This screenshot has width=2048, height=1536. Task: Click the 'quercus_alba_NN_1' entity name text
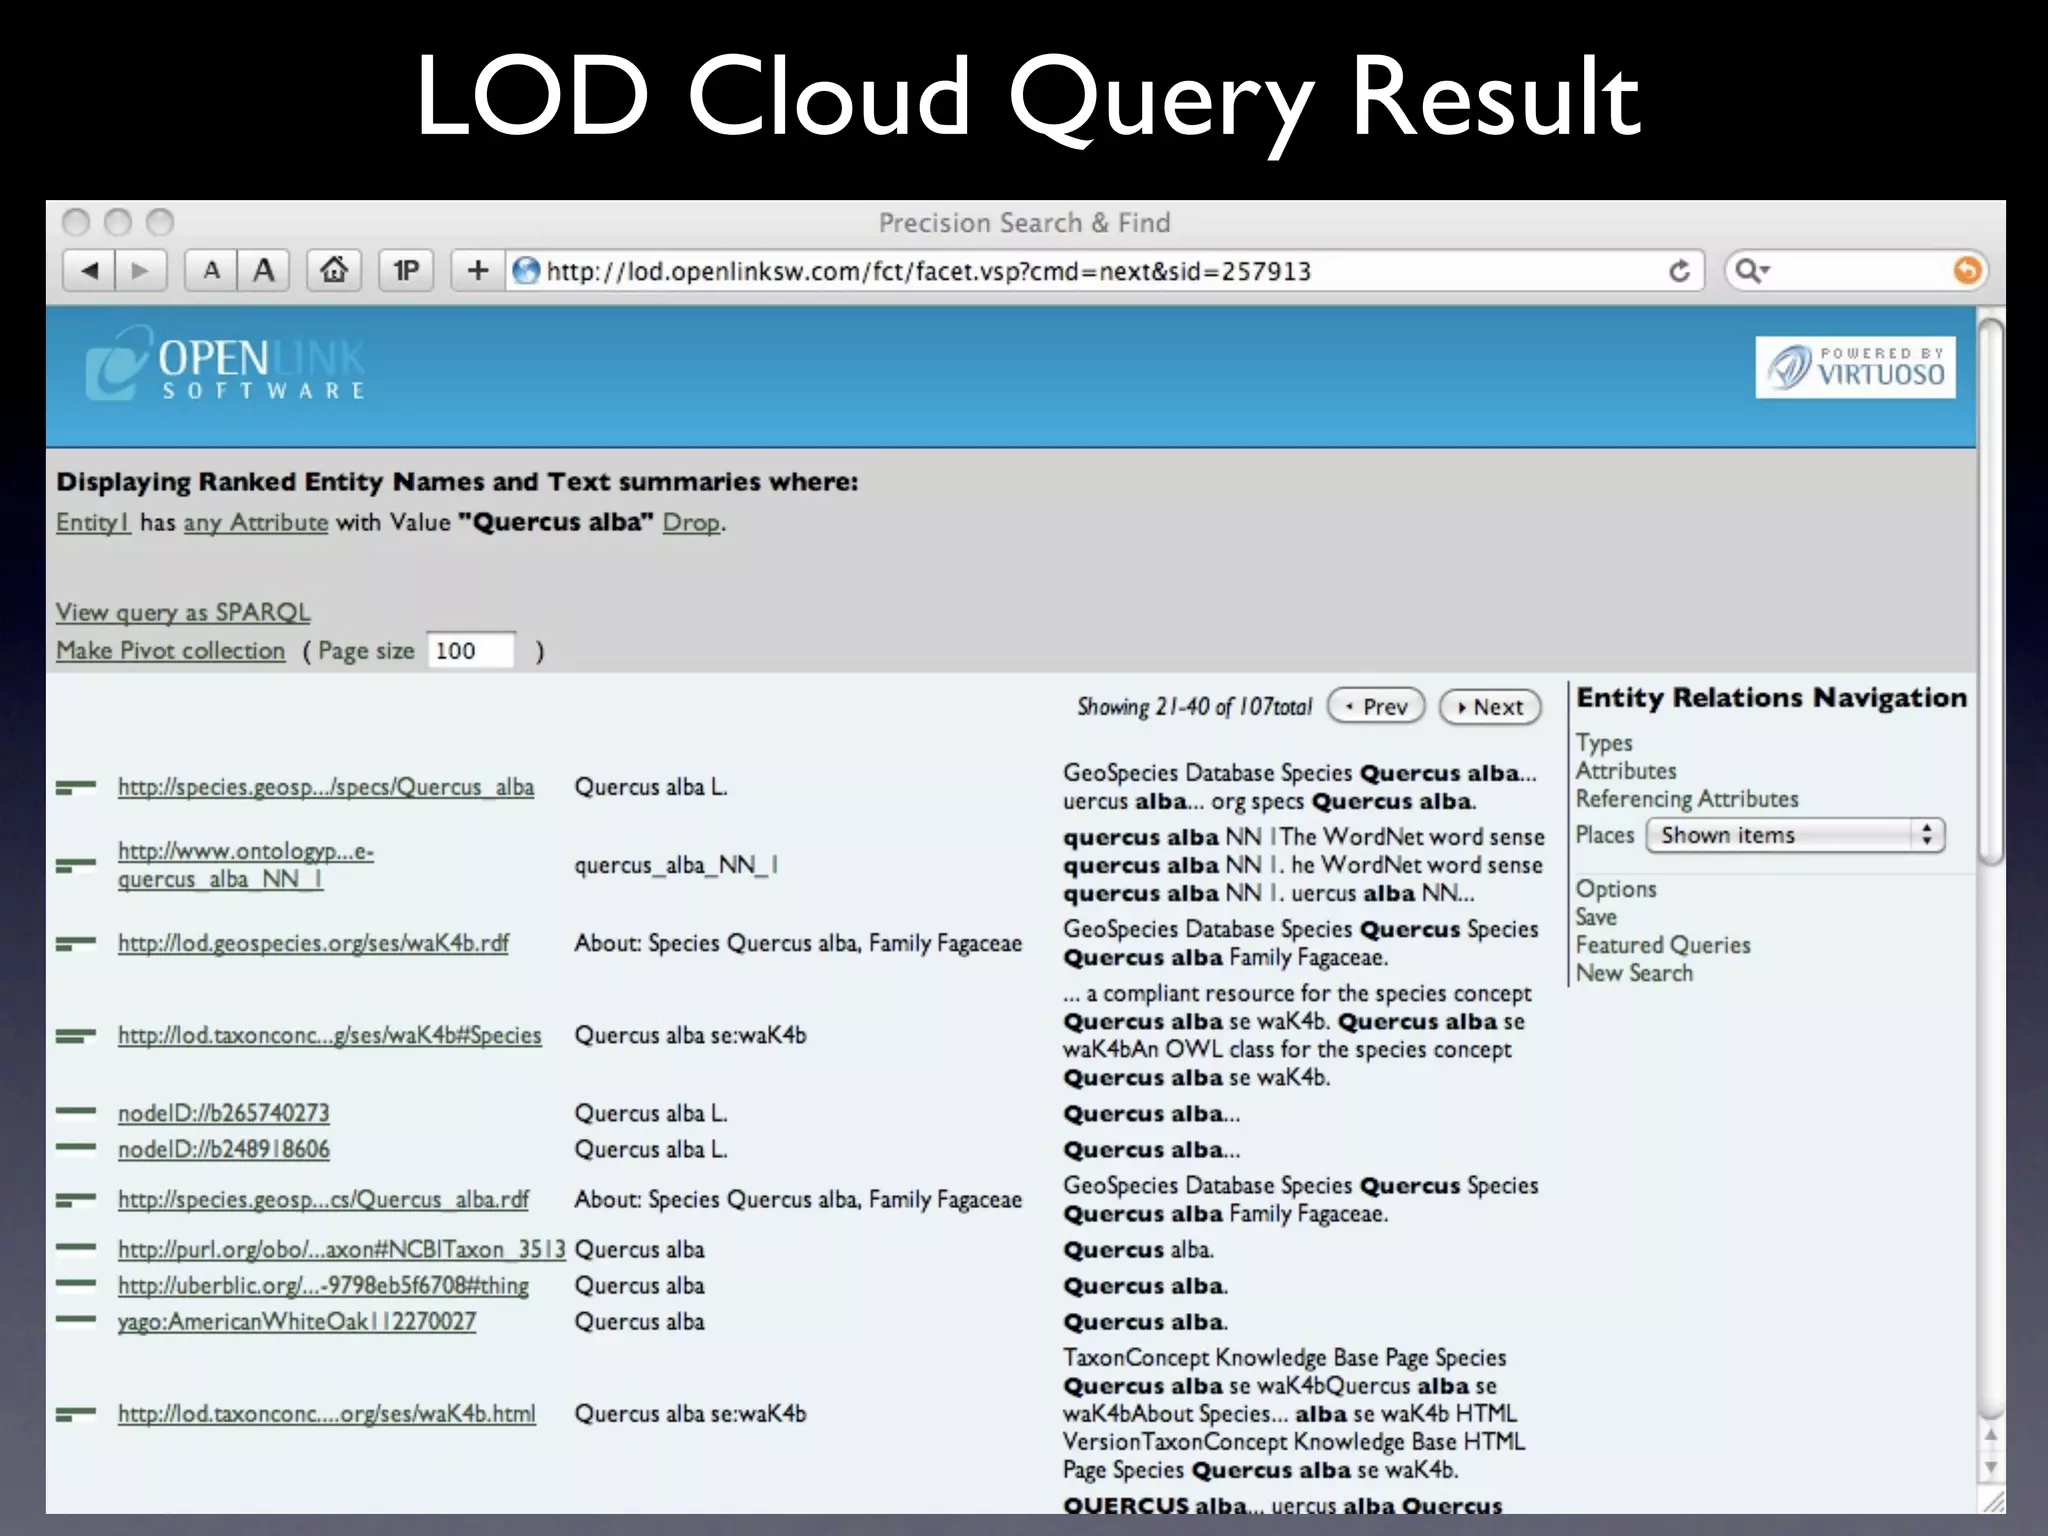click(x=676, y=865)
